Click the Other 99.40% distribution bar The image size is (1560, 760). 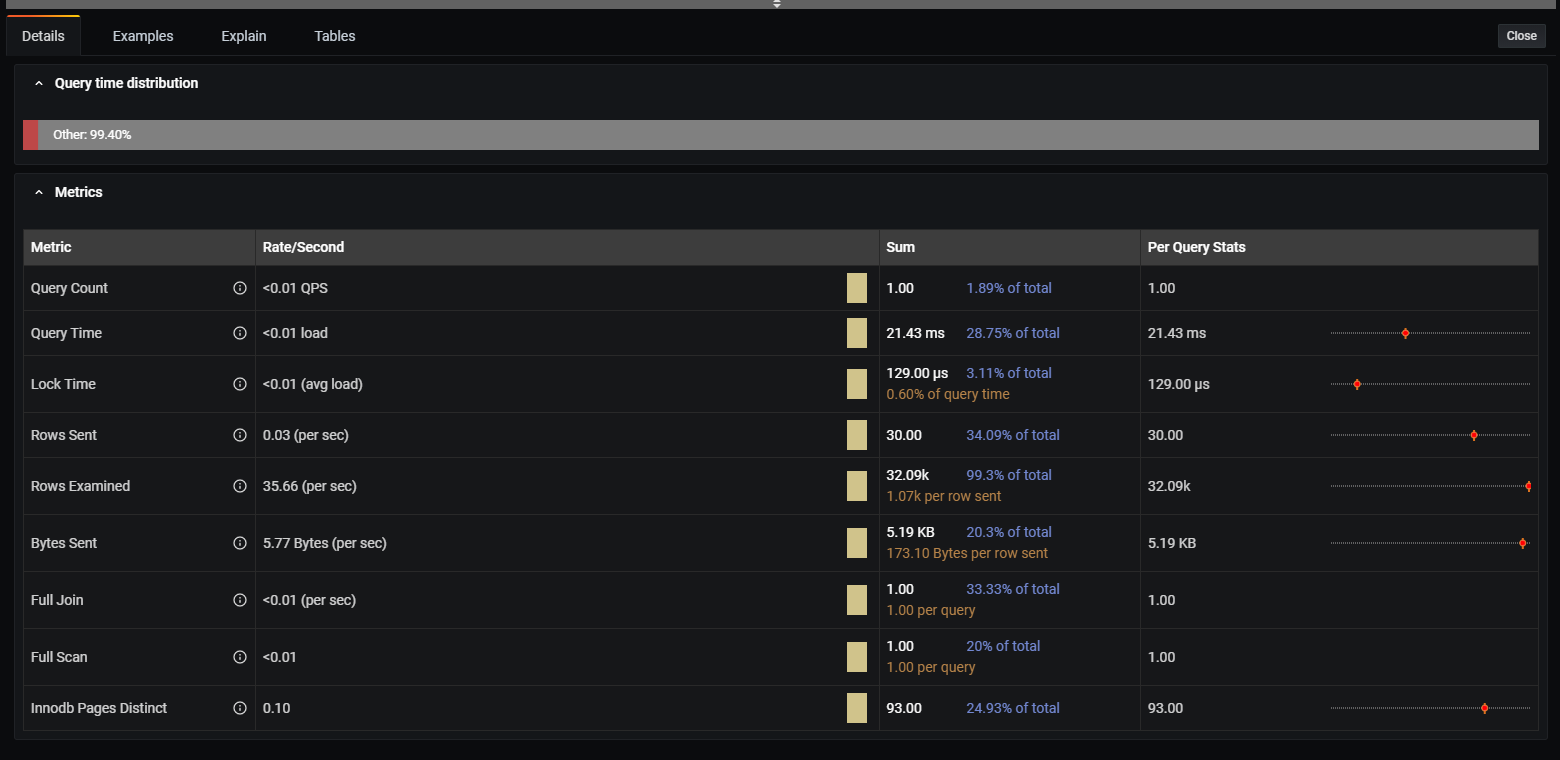pyautogui.click(x=788, y=135)
